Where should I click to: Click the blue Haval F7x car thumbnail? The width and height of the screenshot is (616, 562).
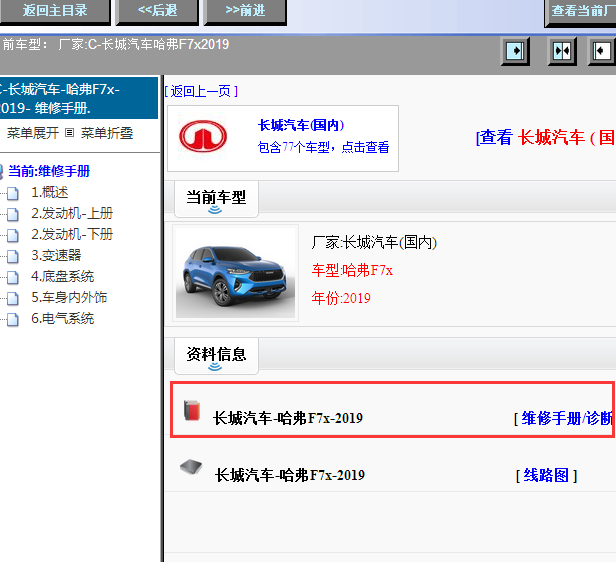[x=235, y=273]
